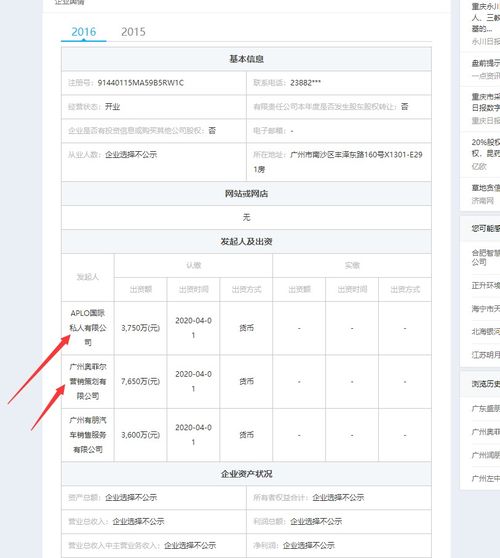Select date 2020-04-01 in the 广州奥菲尔 row
500x558 pixels.
193,381
